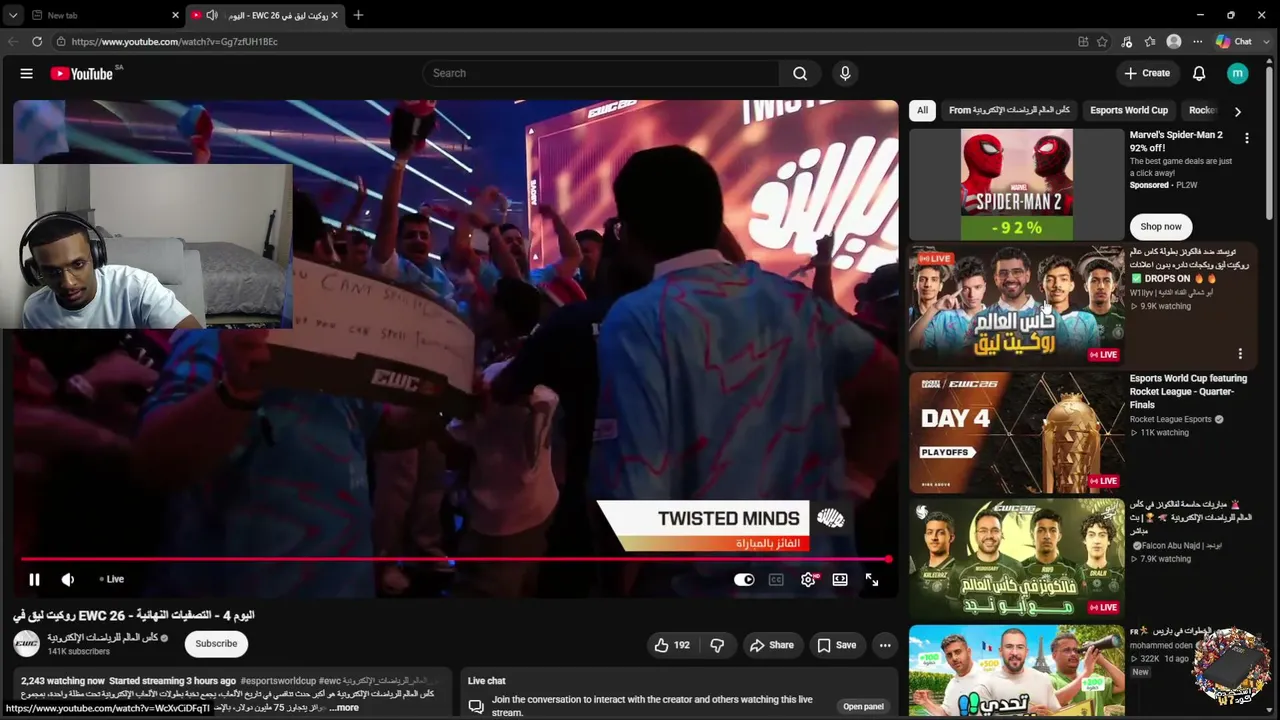Expand the description with ...more

click(342, 707)
